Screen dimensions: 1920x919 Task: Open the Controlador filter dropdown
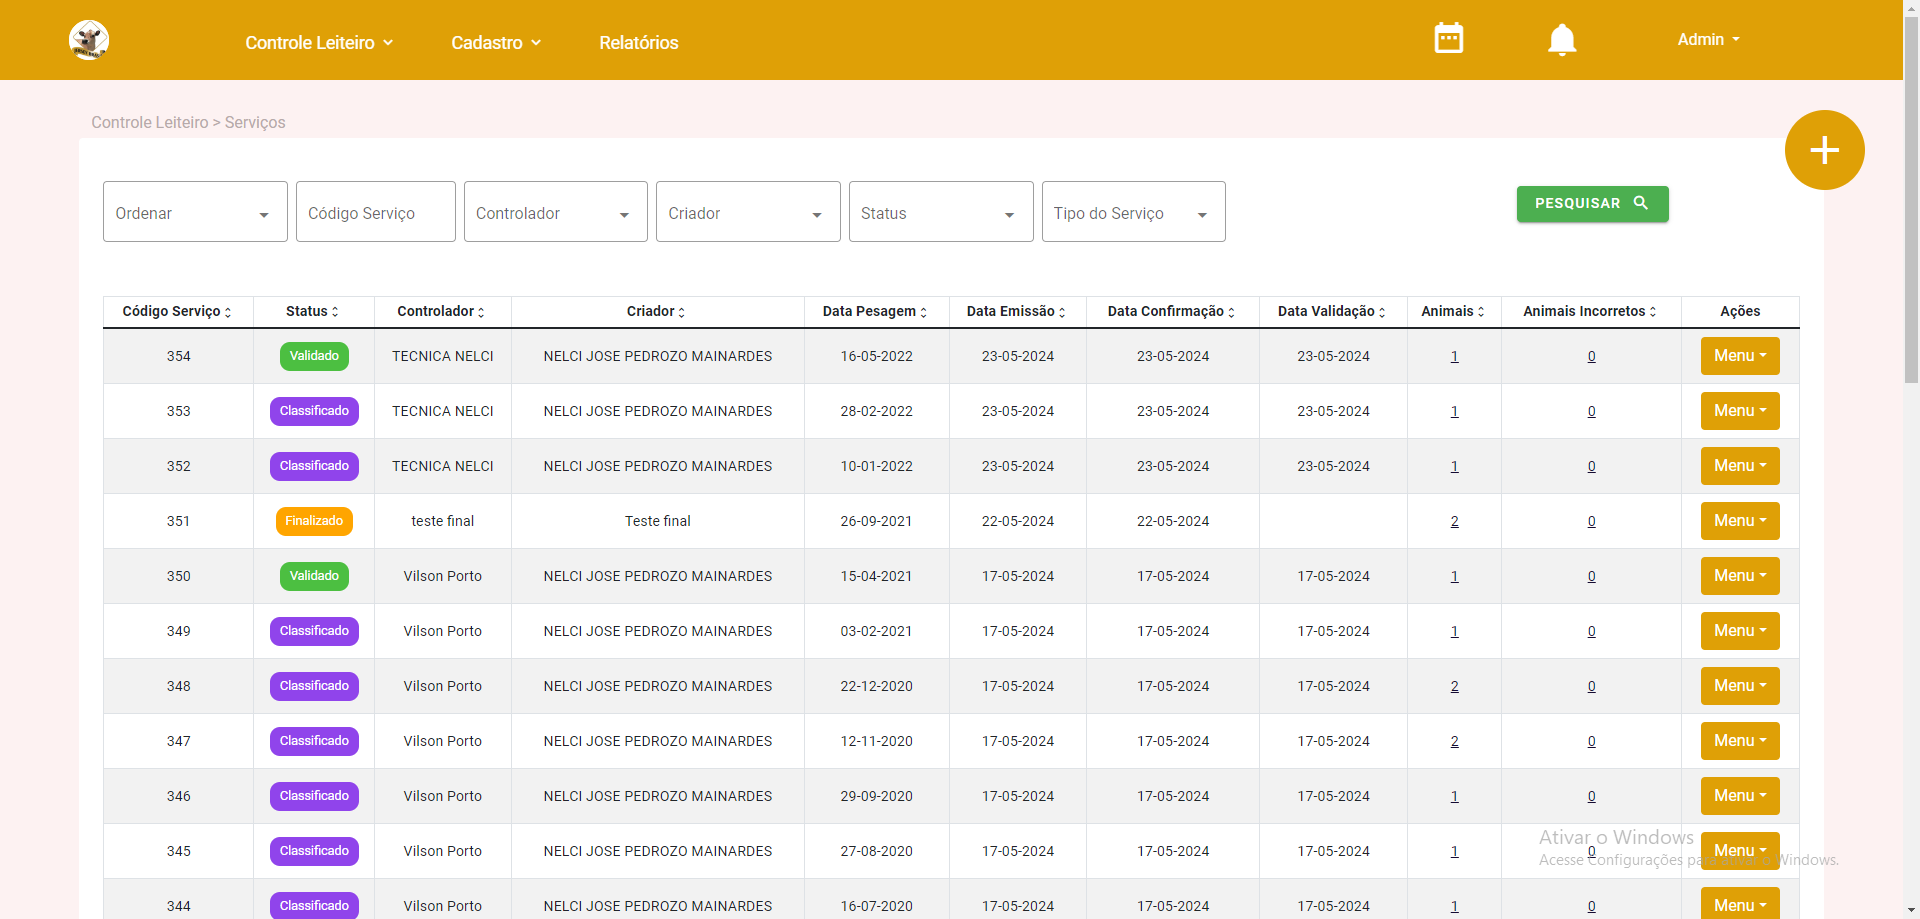click(555, 211)
